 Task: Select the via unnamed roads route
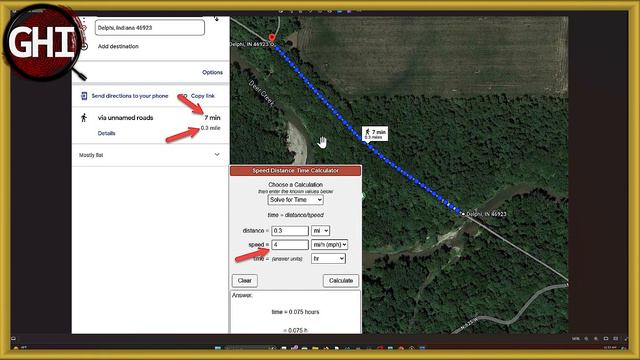click(x=125, y=118)
